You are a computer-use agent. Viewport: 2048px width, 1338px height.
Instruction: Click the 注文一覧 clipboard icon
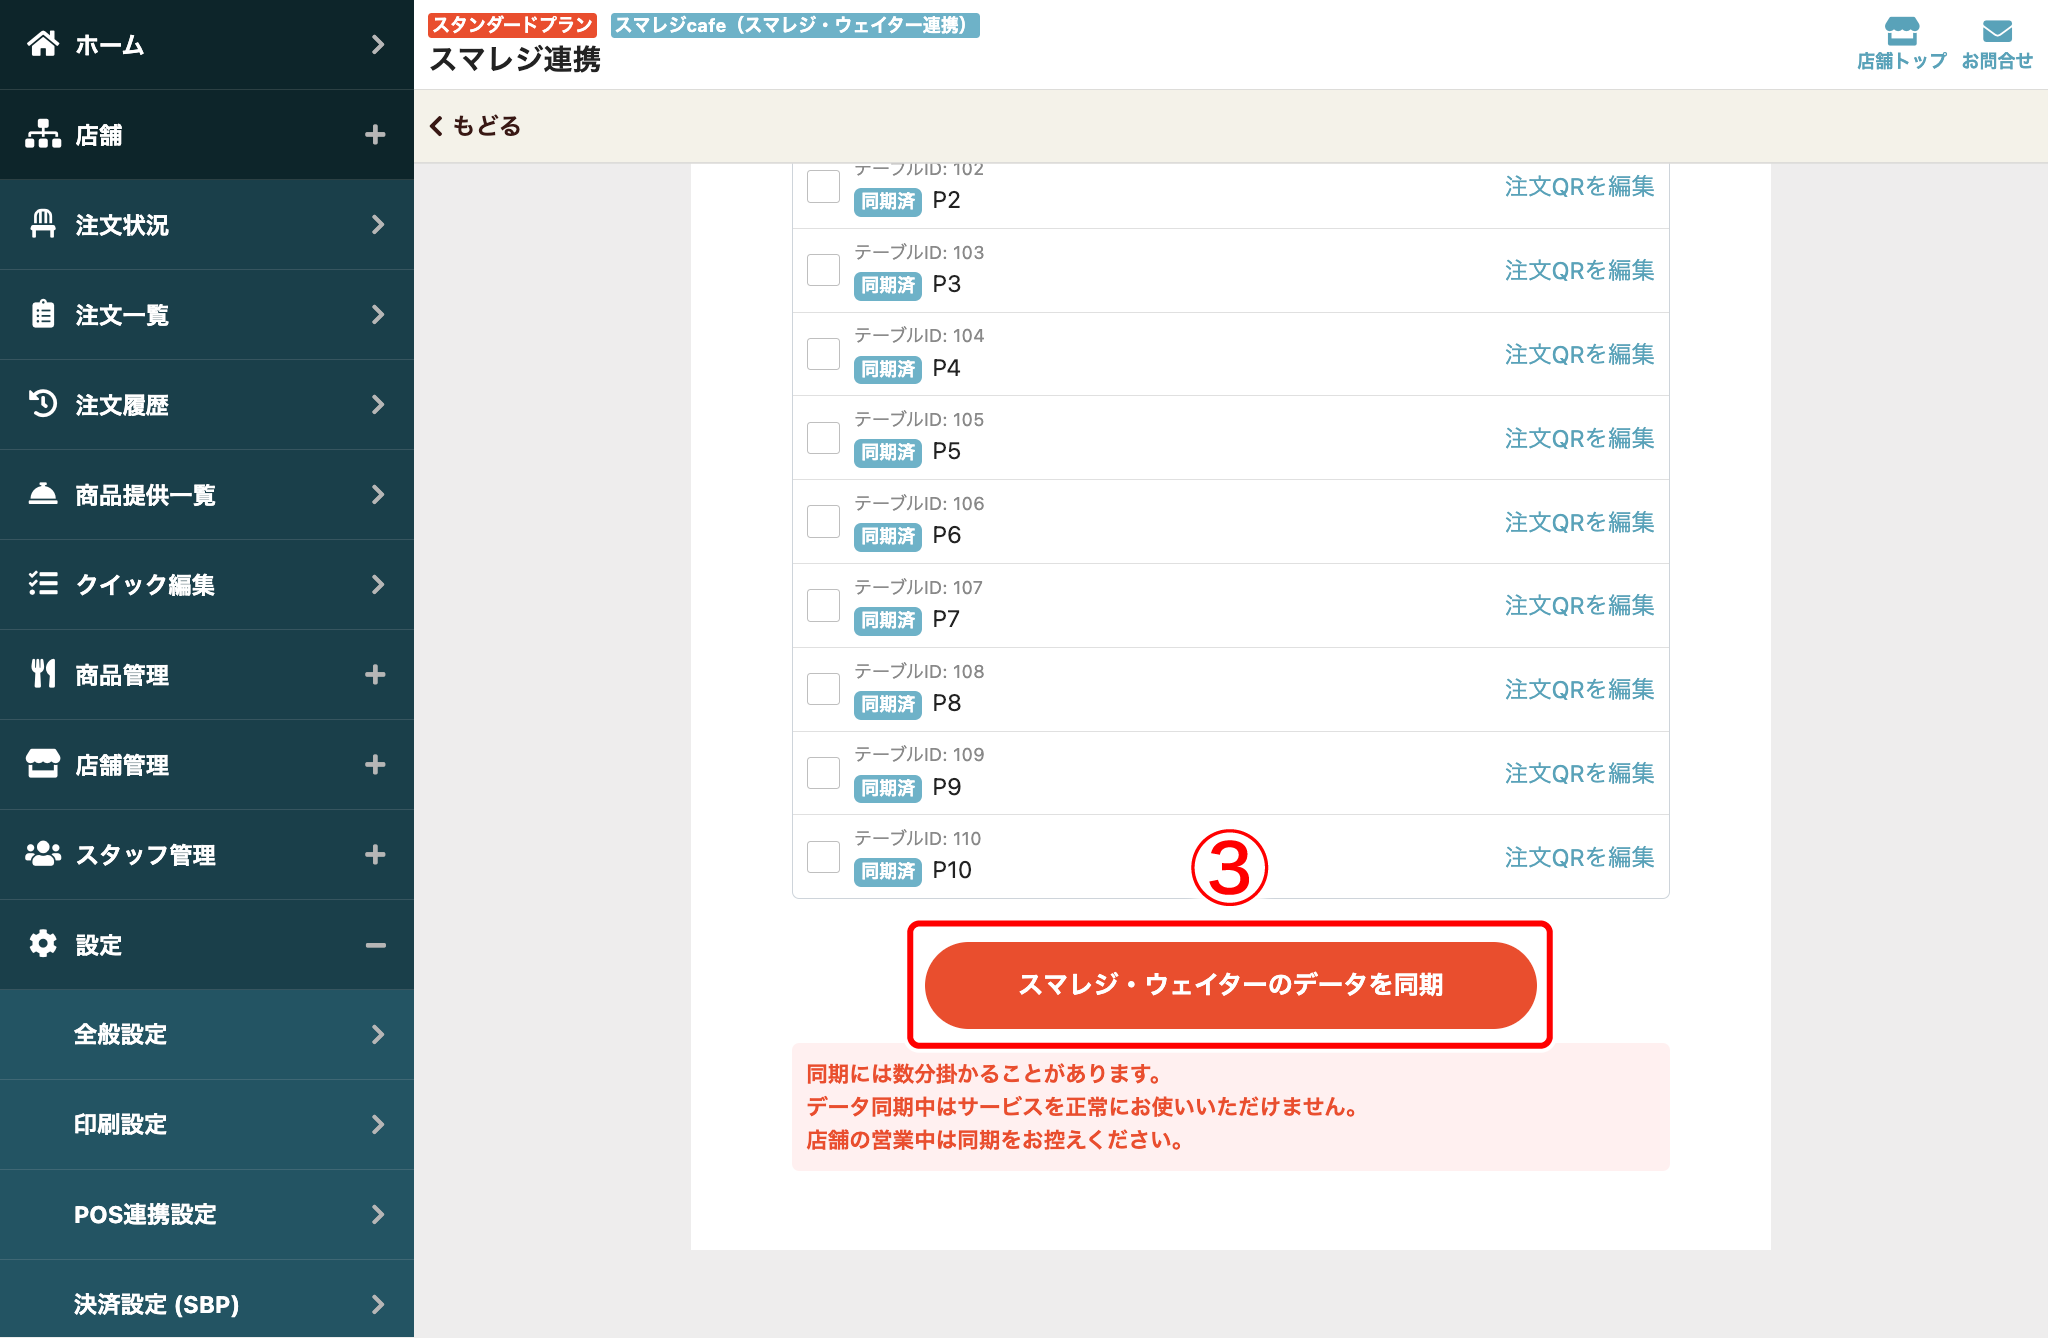43,314
